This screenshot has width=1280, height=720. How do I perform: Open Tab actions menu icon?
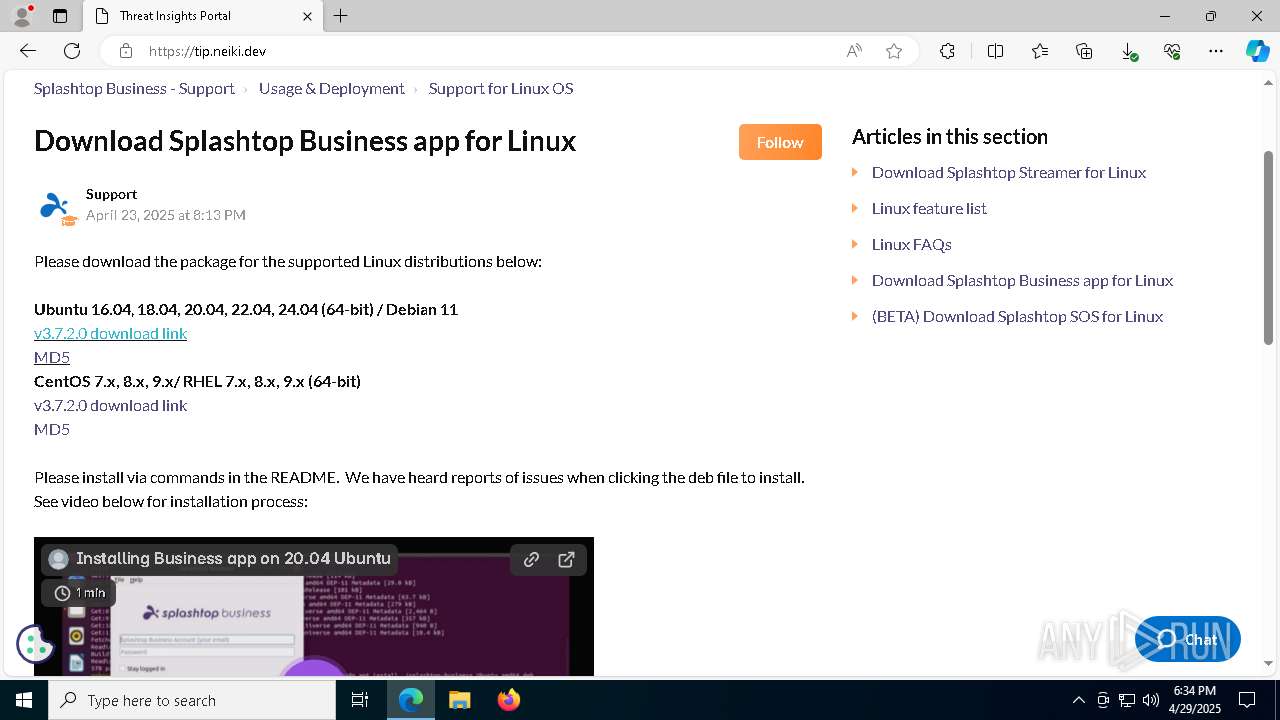(60, 16)
